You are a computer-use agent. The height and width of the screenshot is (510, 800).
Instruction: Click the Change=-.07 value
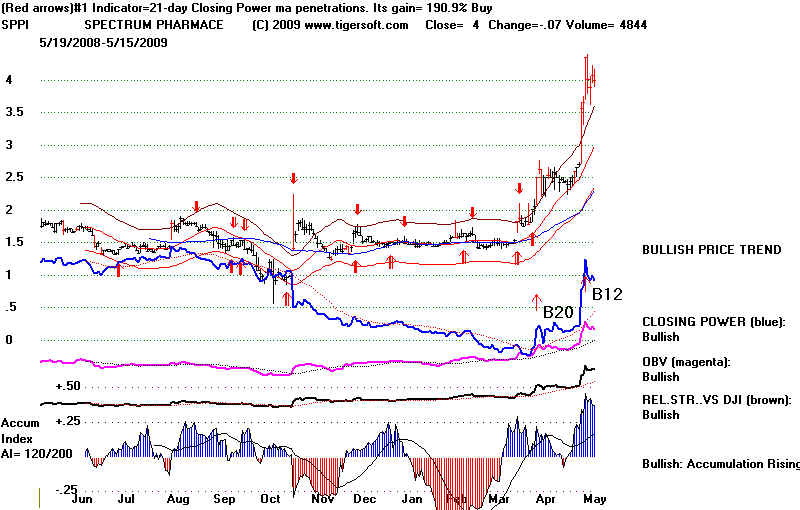coord(524,25)
